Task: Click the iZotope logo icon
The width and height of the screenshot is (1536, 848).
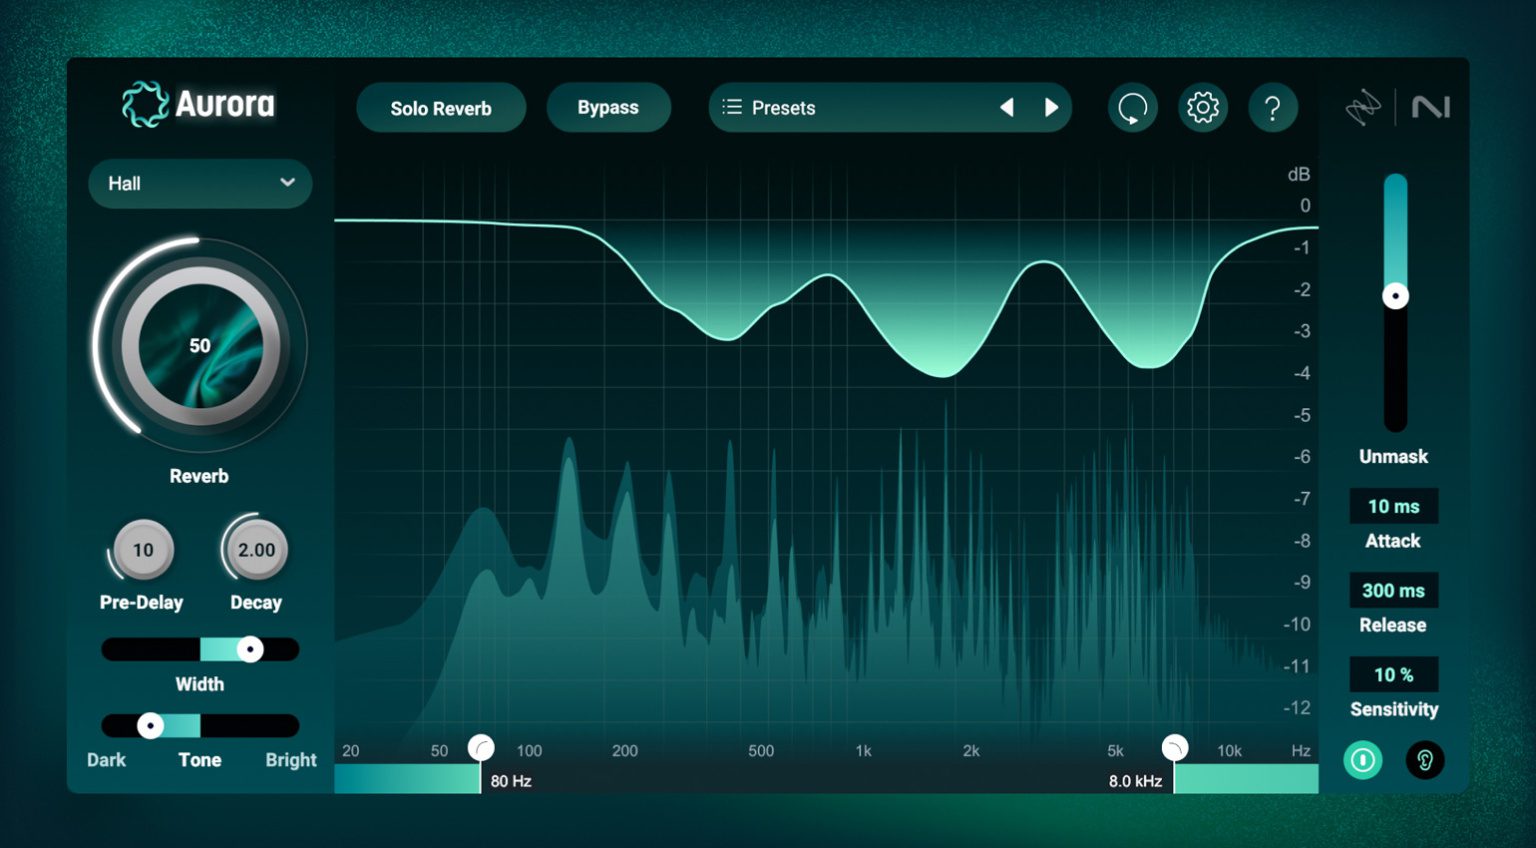Action: point(1362,107)
